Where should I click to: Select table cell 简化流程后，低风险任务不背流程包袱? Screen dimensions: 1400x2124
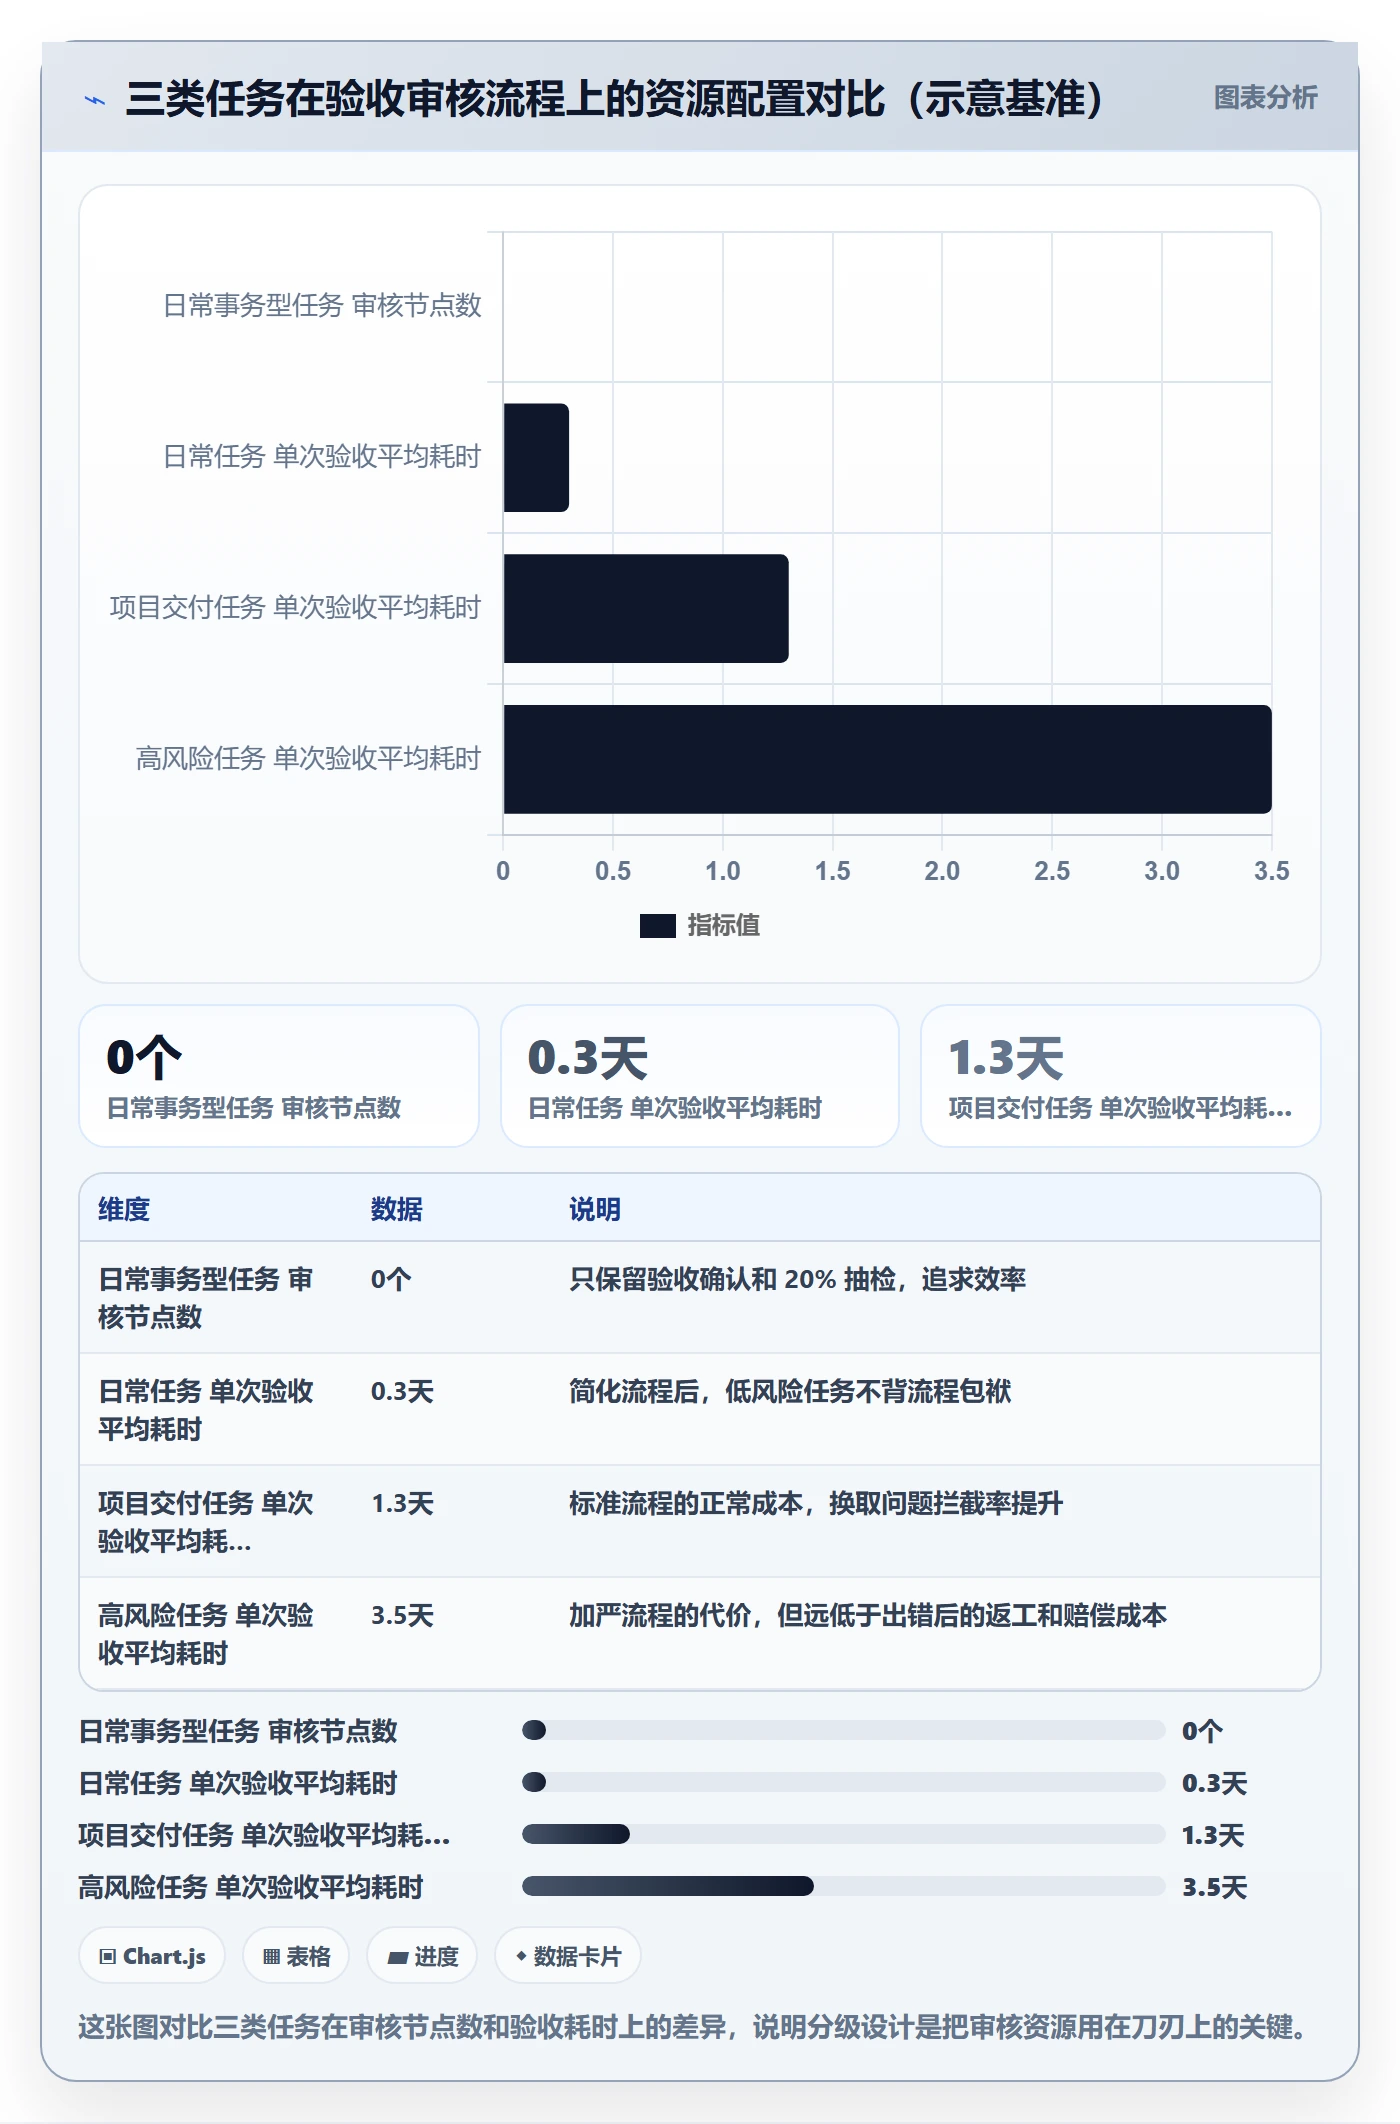(790, 1391)
